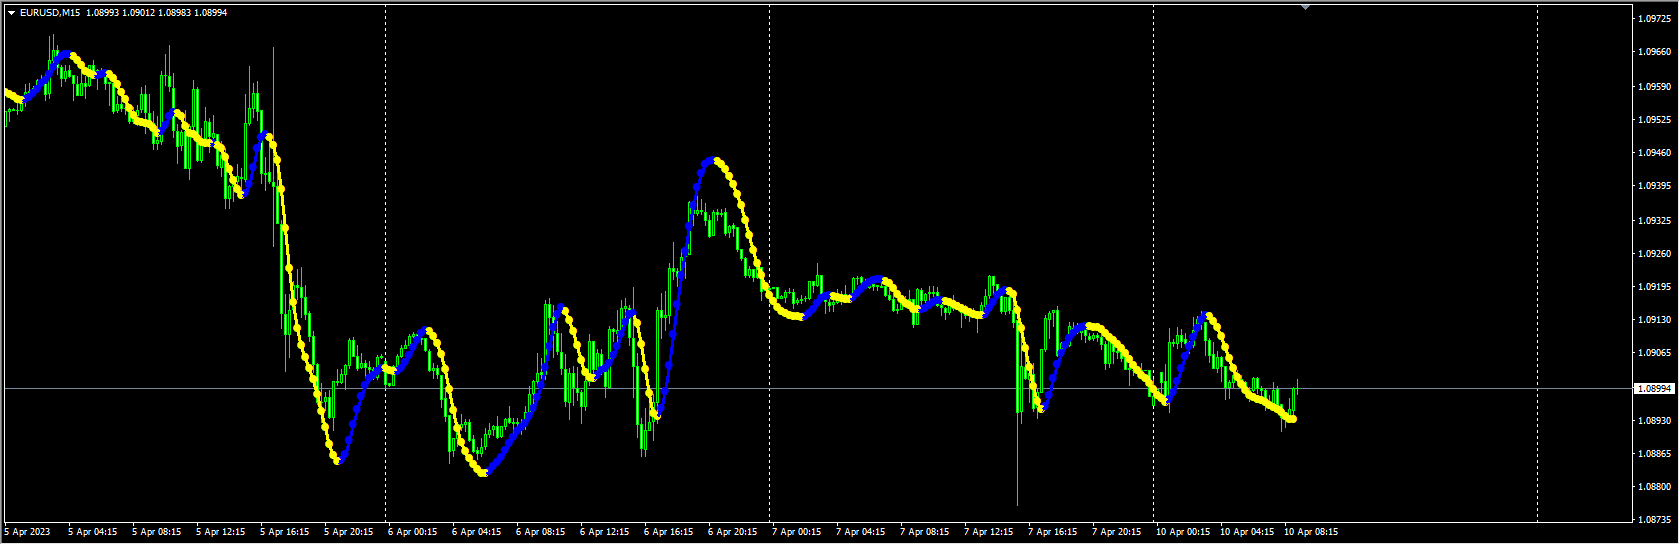
Task: Click time axis label 6 Apr 16:15
Action: (x=669, y=532)
